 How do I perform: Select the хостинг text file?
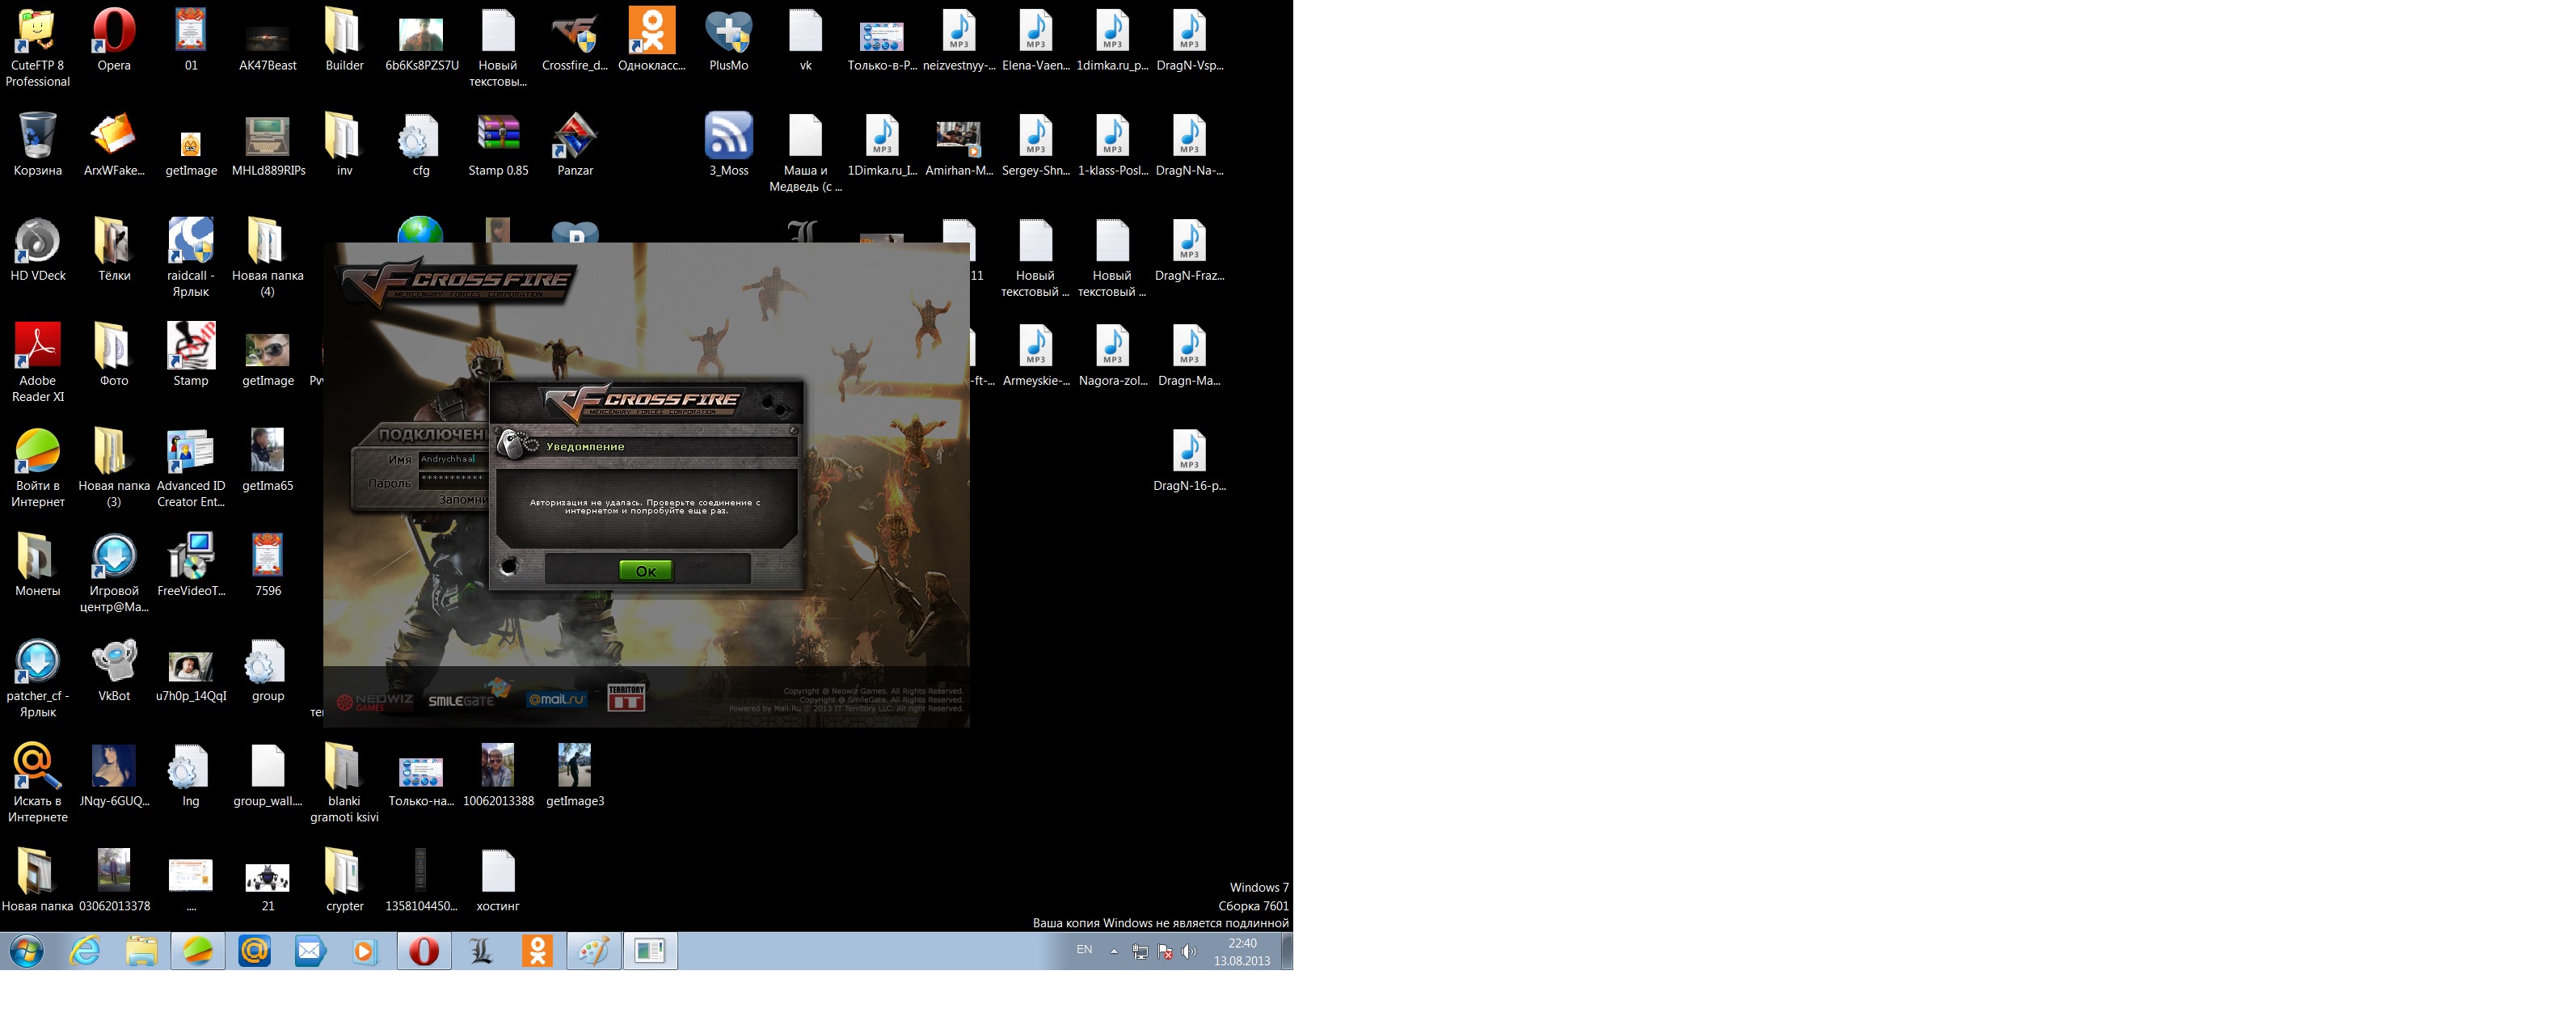(x=498, y=880)
